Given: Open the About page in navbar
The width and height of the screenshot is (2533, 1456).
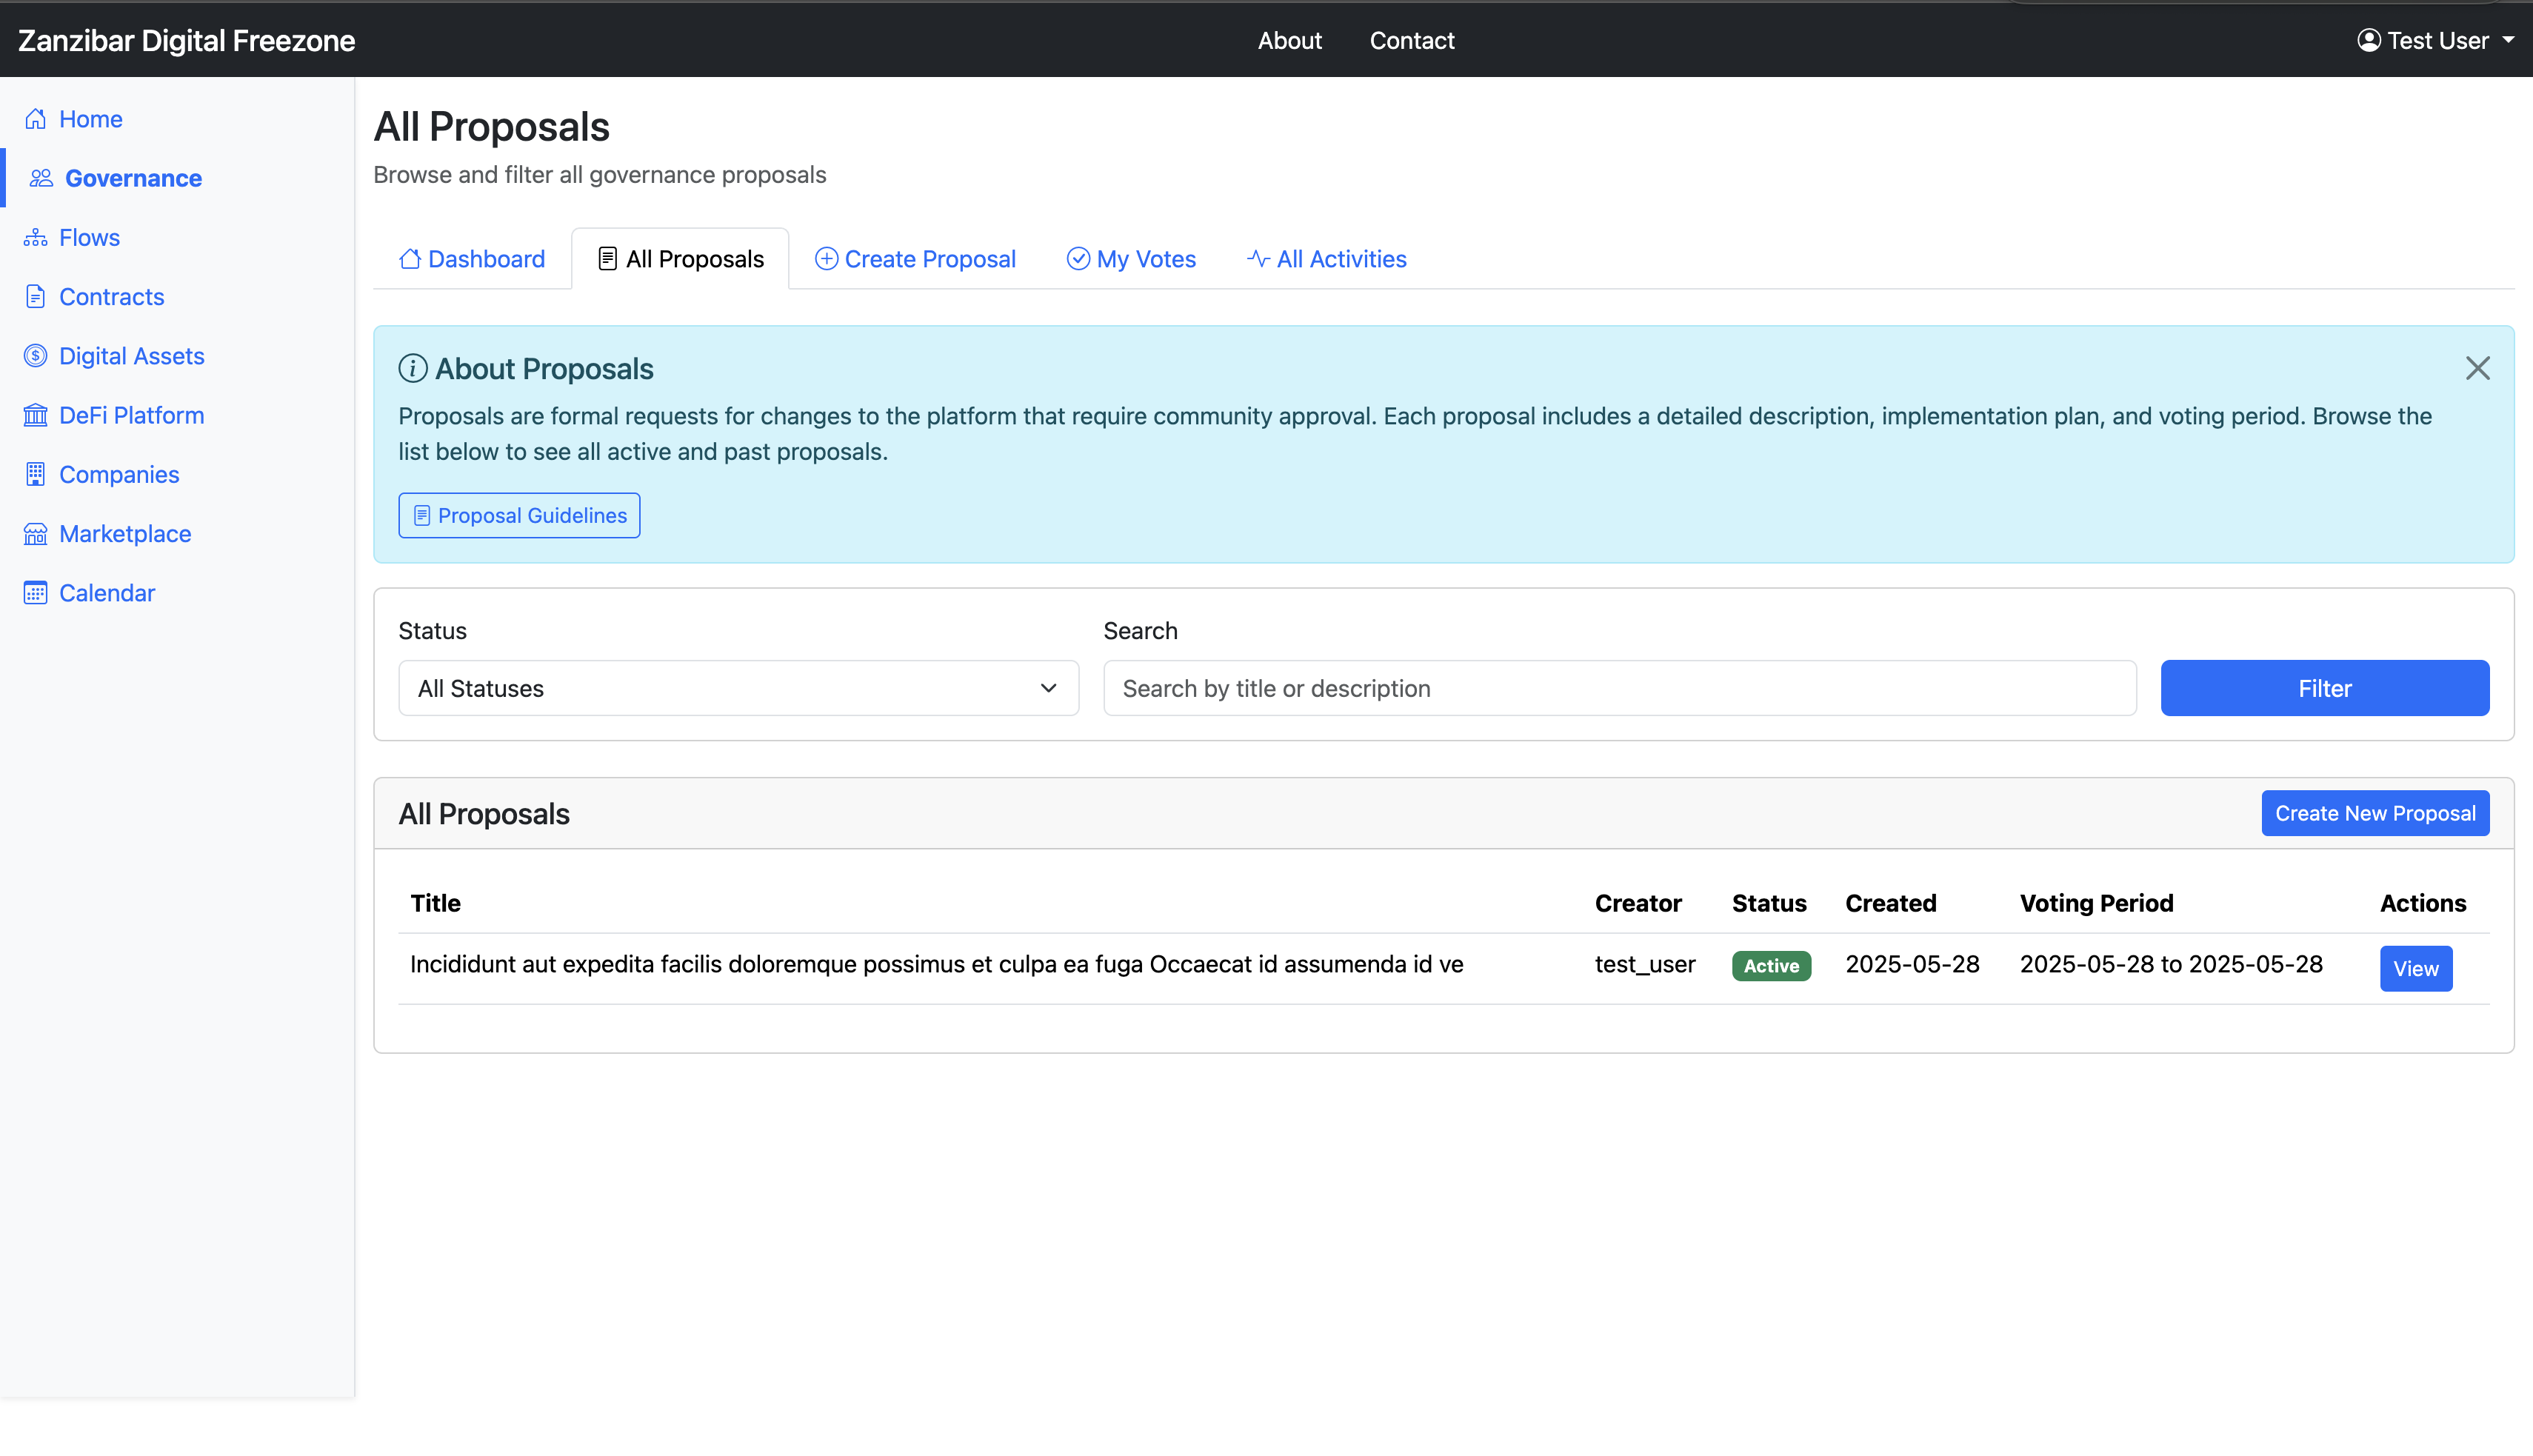Looking at the screenshot, I should click(x=1289, y=41).
